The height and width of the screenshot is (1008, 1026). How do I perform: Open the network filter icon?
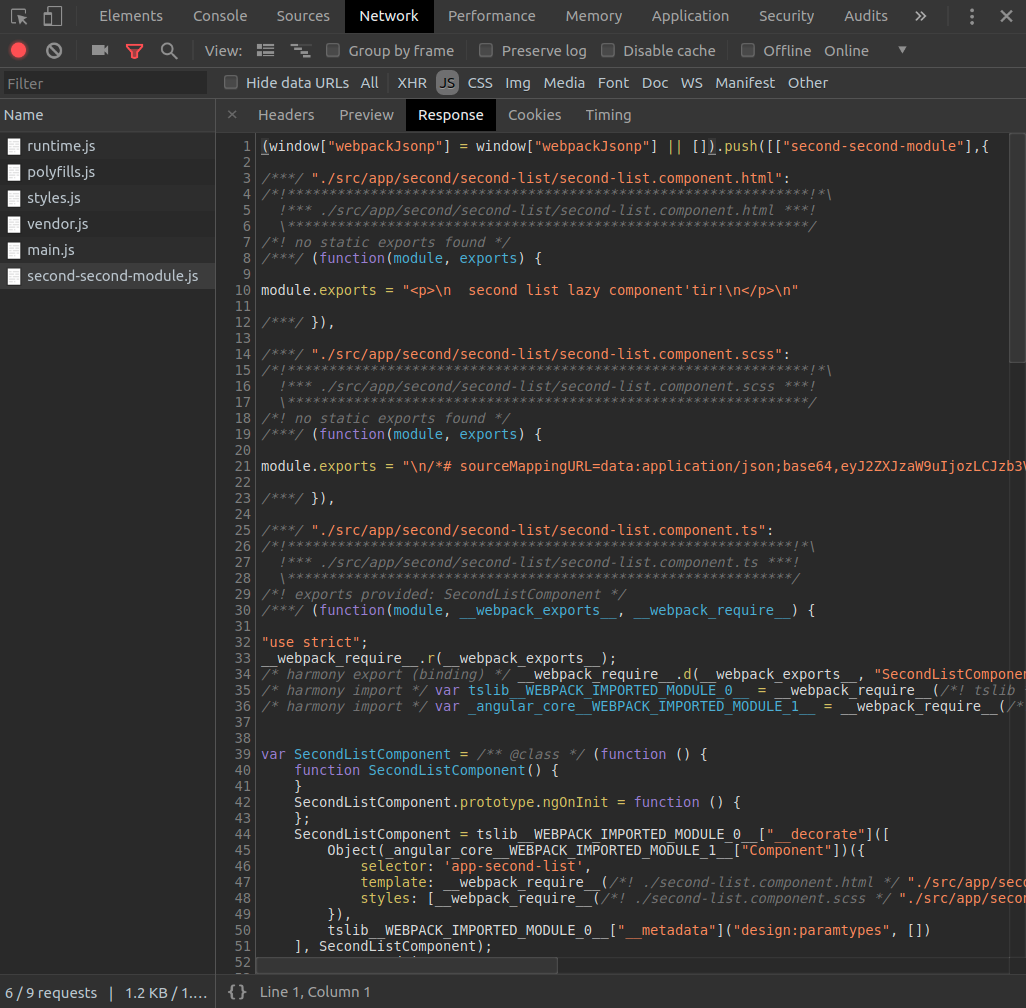point(134,49)
